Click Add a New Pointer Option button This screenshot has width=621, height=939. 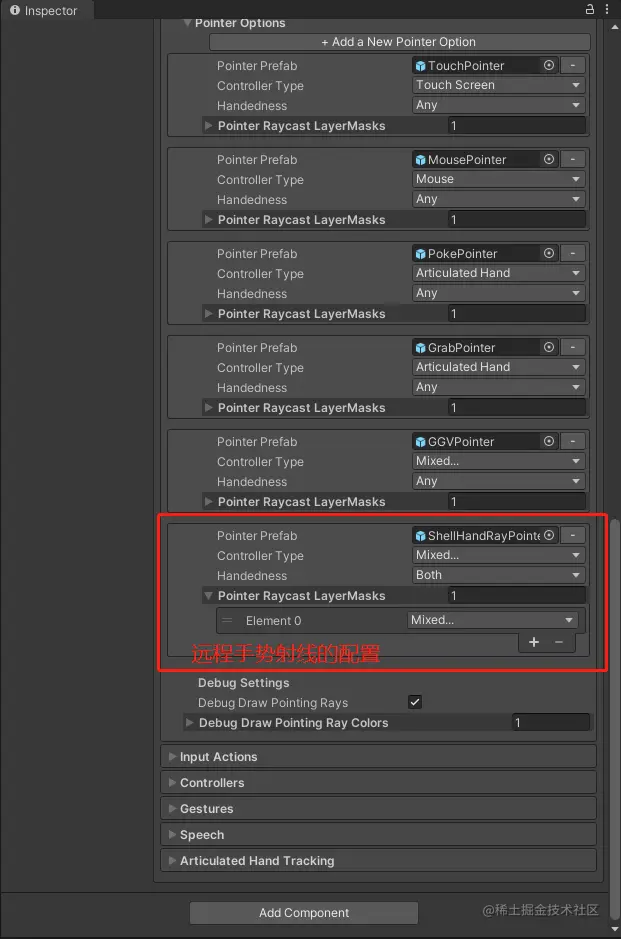(399, 42)
